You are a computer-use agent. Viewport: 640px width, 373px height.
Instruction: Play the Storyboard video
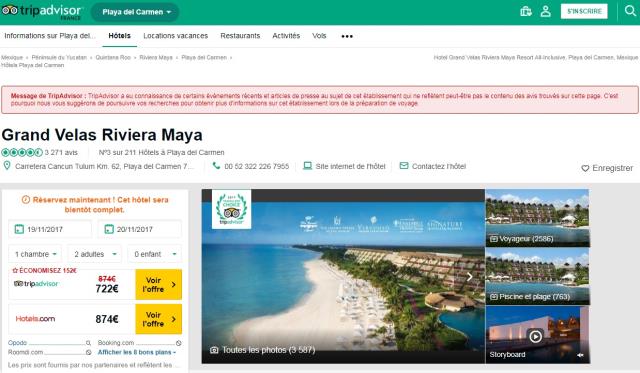point(536,337)
